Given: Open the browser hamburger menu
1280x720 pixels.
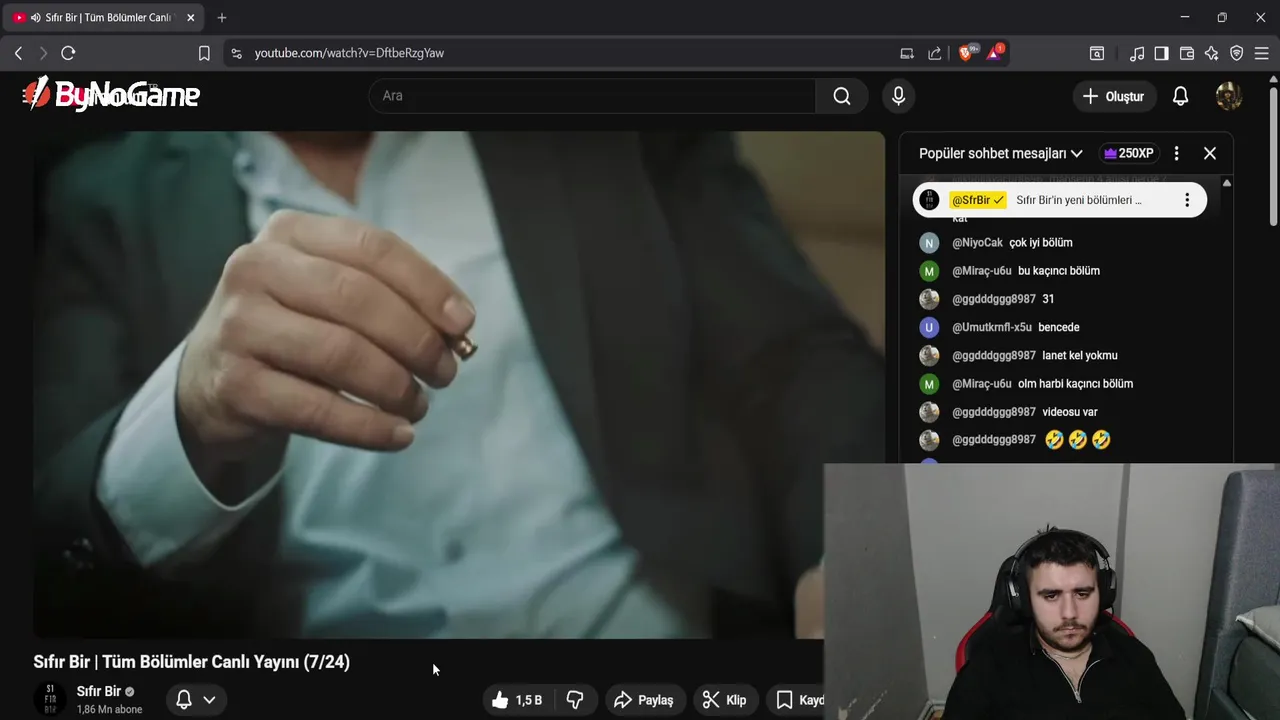Looking at the screenshot, I should point(1262,53).
